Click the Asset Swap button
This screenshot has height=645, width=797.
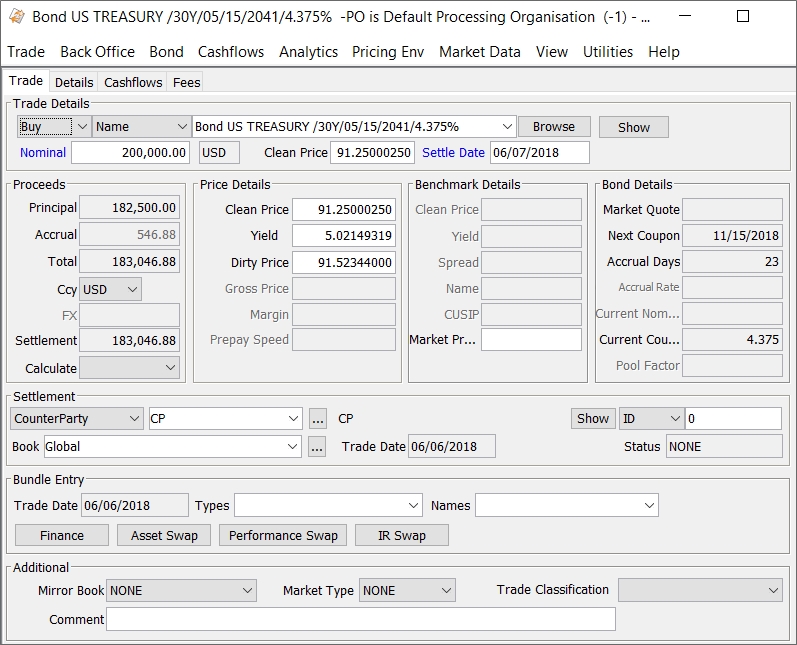click(x=164, y=535)
